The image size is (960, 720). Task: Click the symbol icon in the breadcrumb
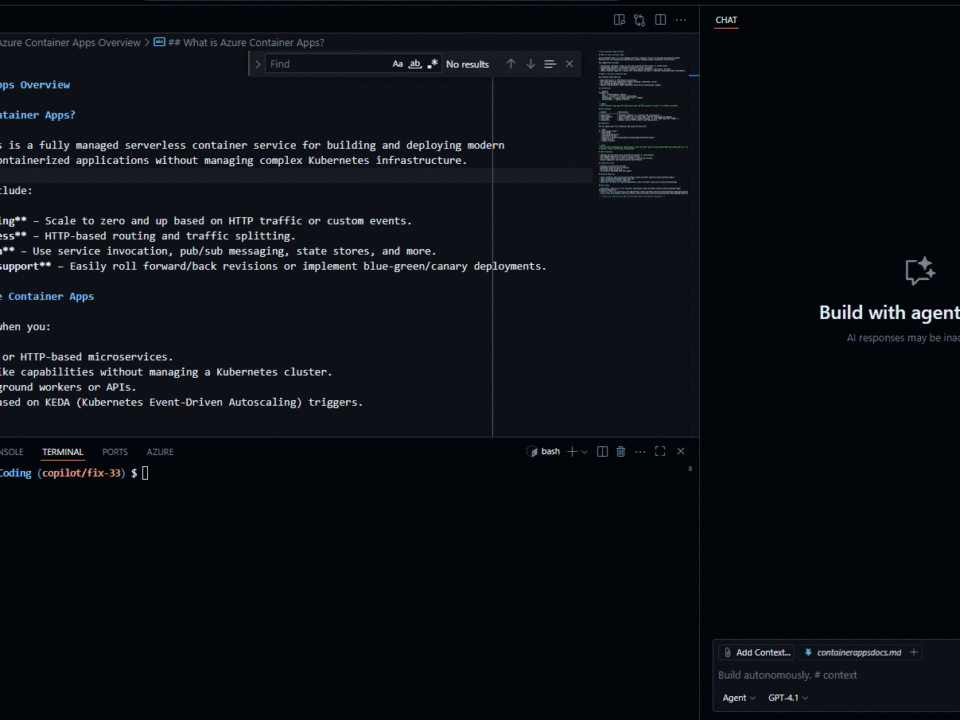pyautogui.click(x=159, y=42)
